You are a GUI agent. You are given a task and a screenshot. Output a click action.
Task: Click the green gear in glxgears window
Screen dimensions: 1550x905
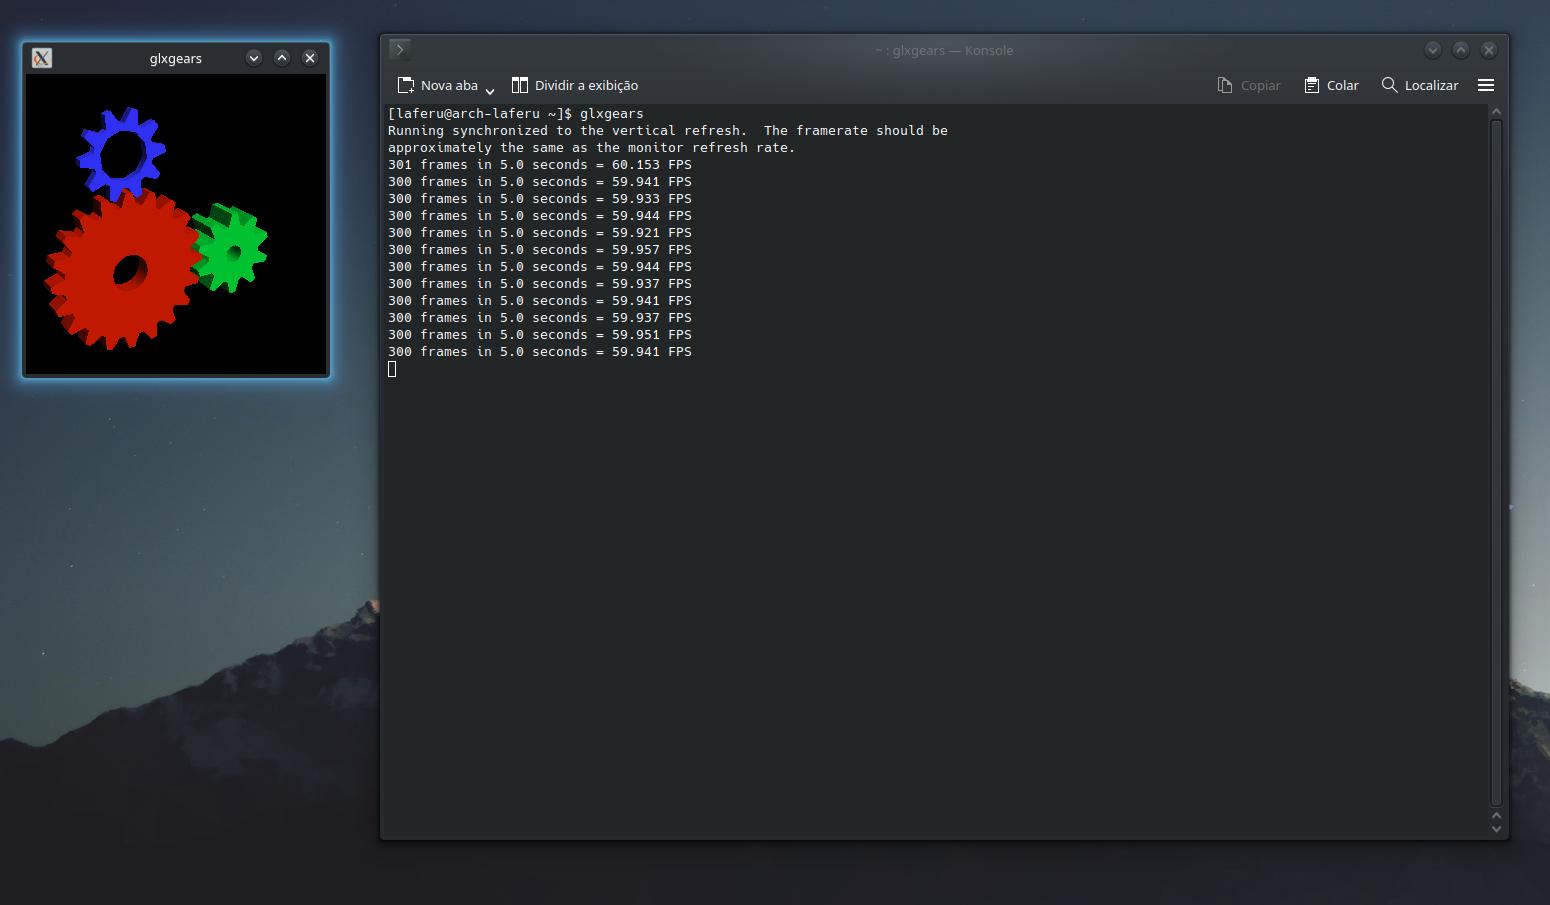[x=232, y=248]
